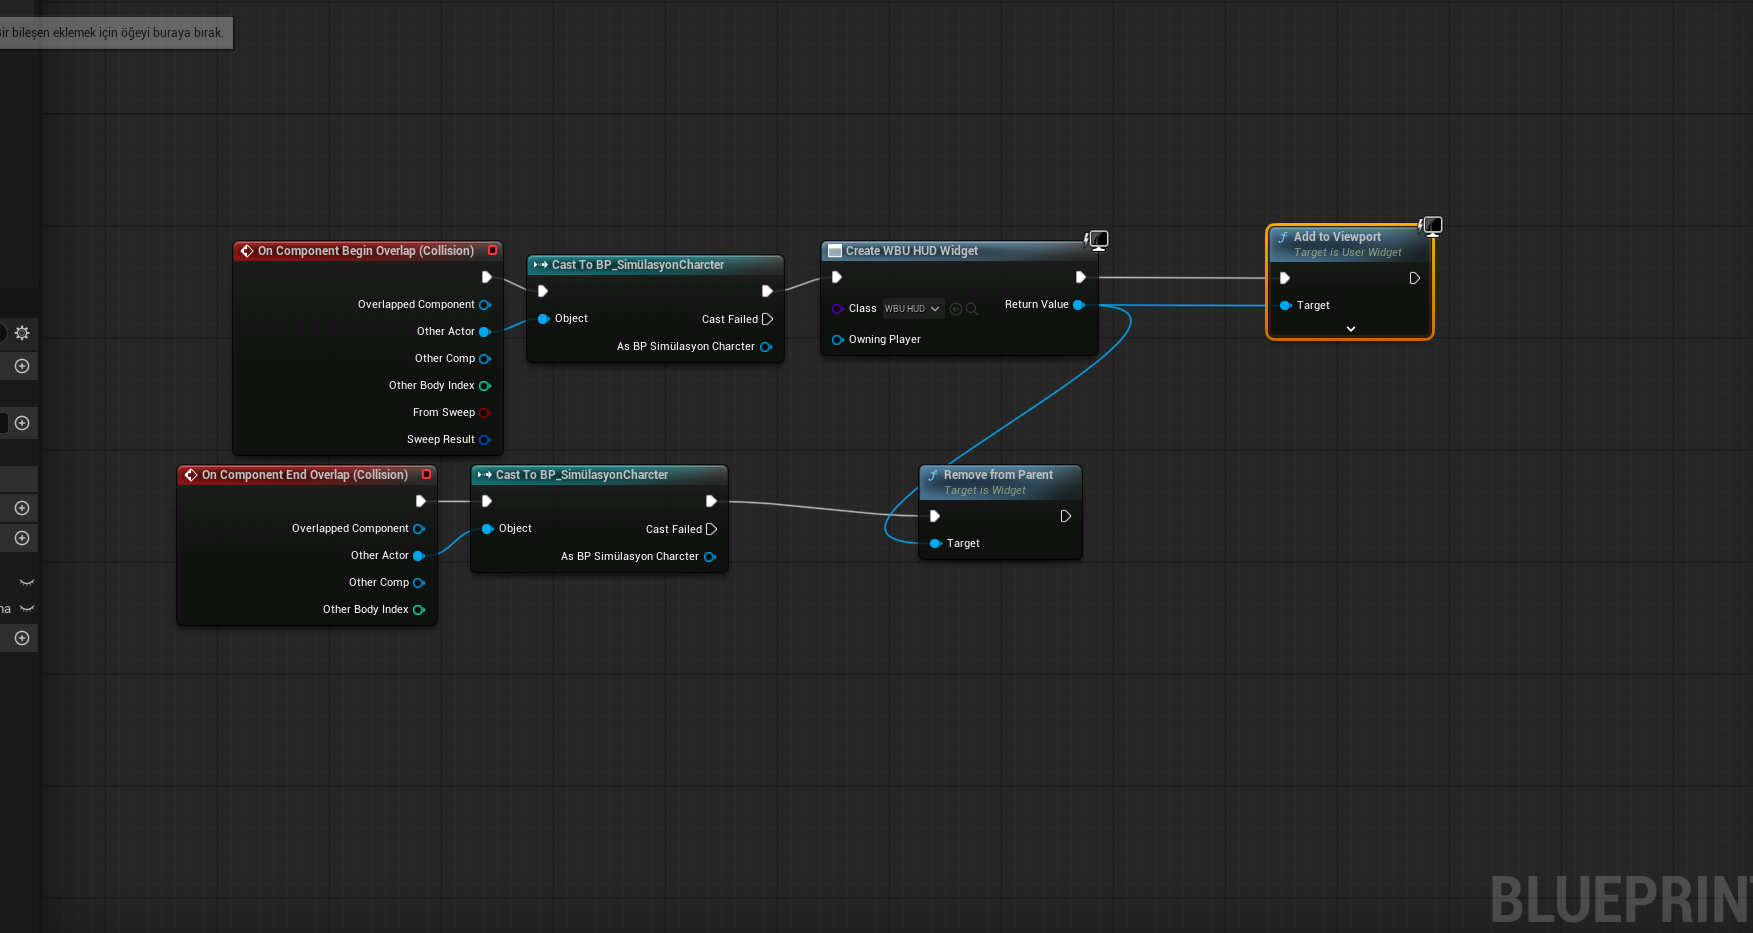The height and width of the screenshot is (933, 1753).
Task: Click Other Body Index pin on Begin Overlap
Action: point(485,386)
